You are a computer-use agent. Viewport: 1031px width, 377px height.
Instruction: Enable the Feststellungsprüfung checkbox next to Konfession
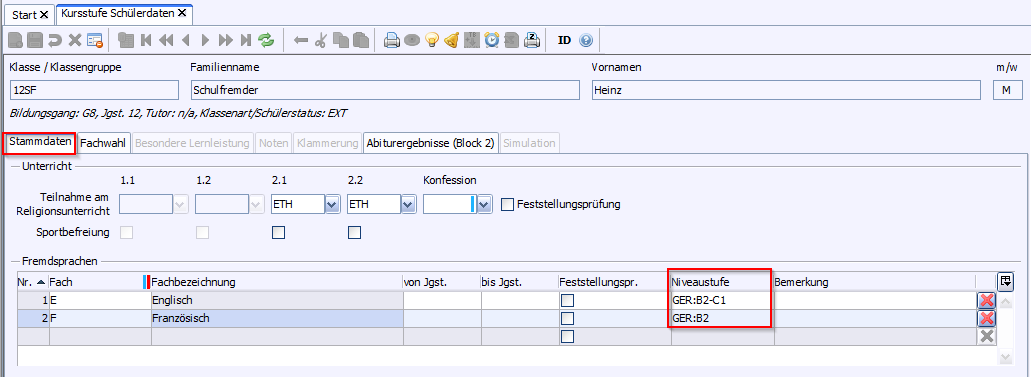coord(507,204)
